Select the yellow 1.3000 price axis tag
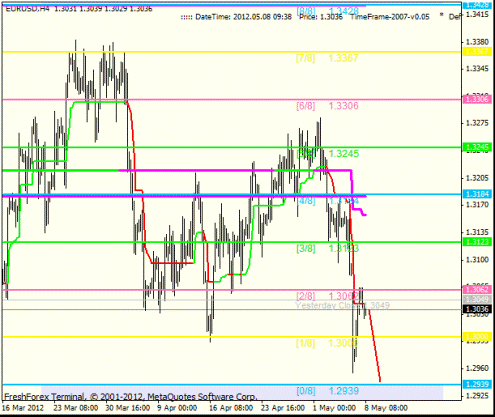 (x=477, y=336)
